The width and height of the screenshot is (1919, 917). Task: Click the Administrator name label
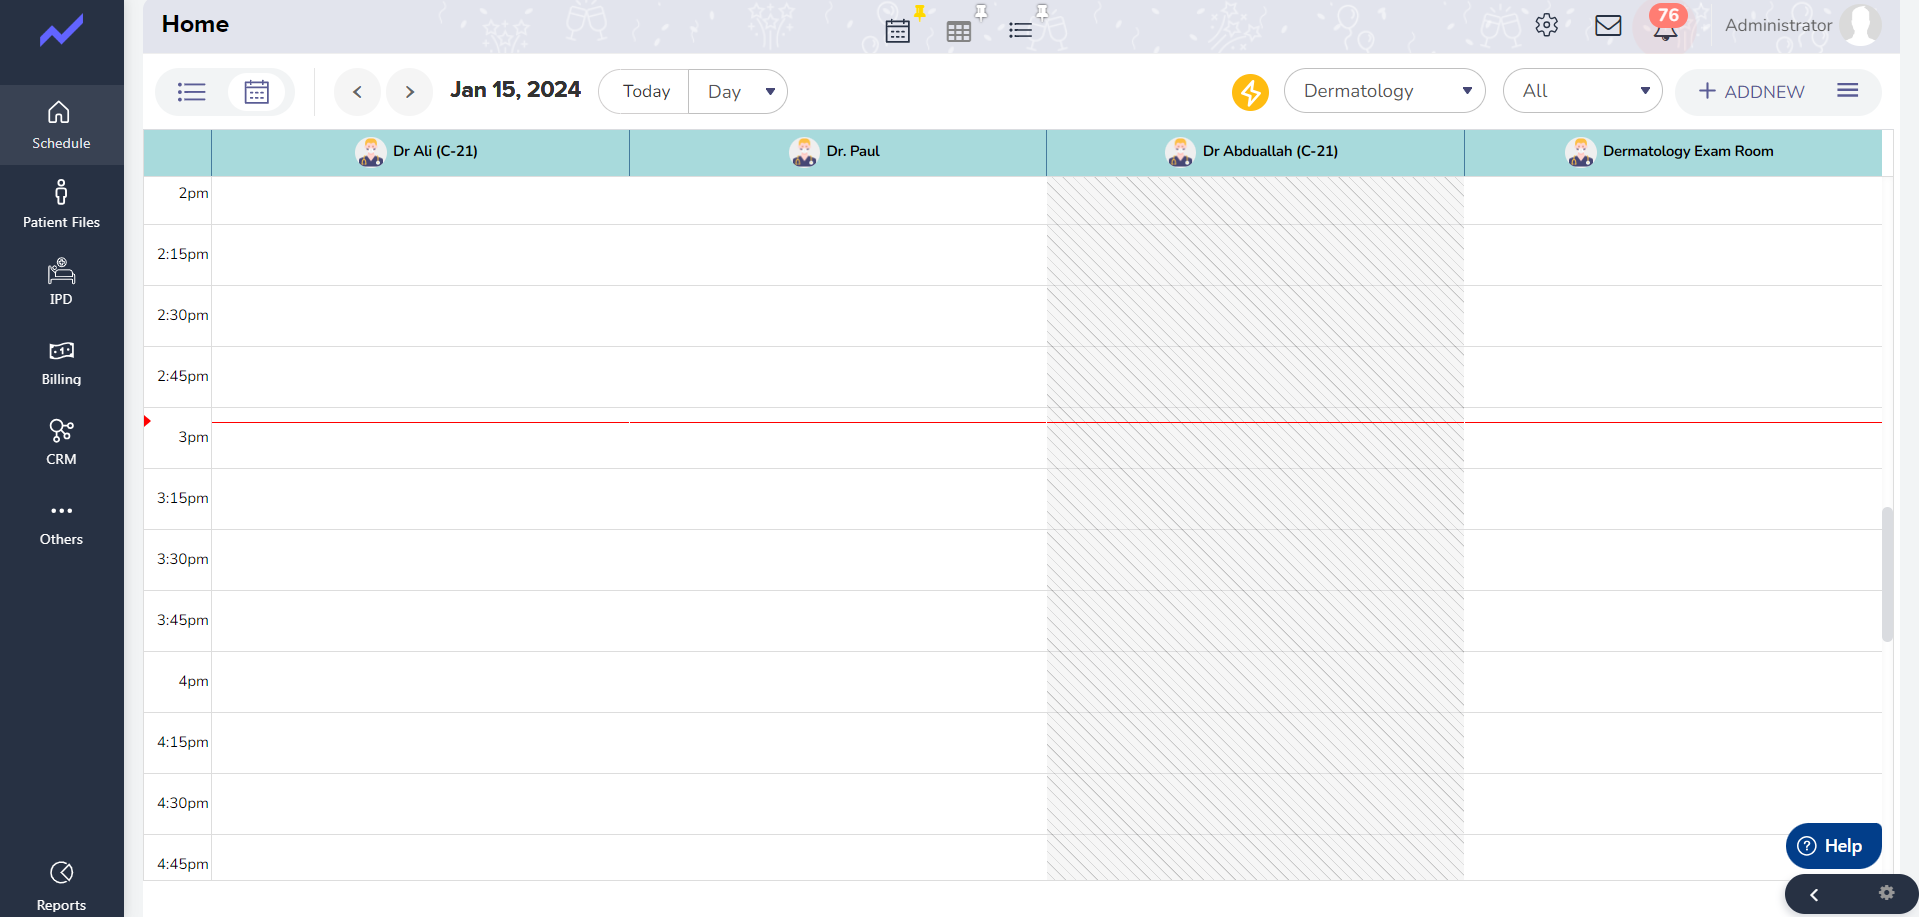(x=1778, y=25)
